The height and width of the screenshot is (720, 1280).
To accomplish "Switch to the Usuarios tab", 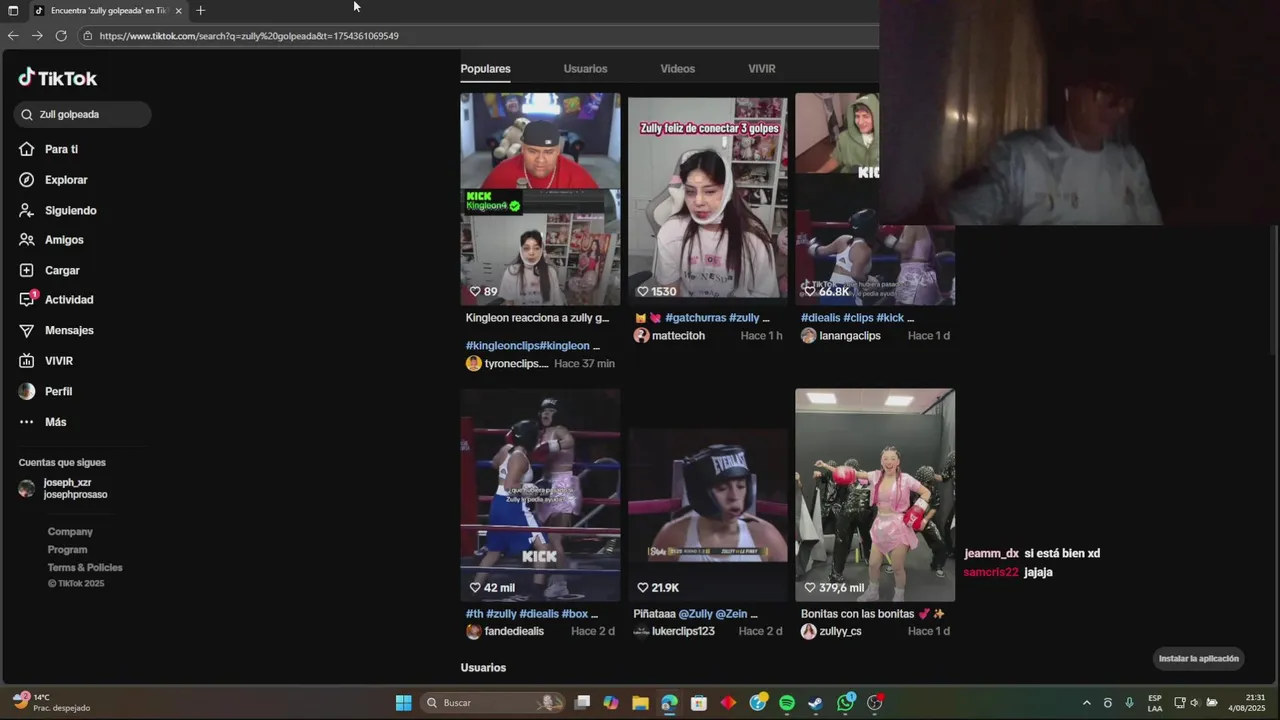I will pyautogui.click(x=585, y=69).
